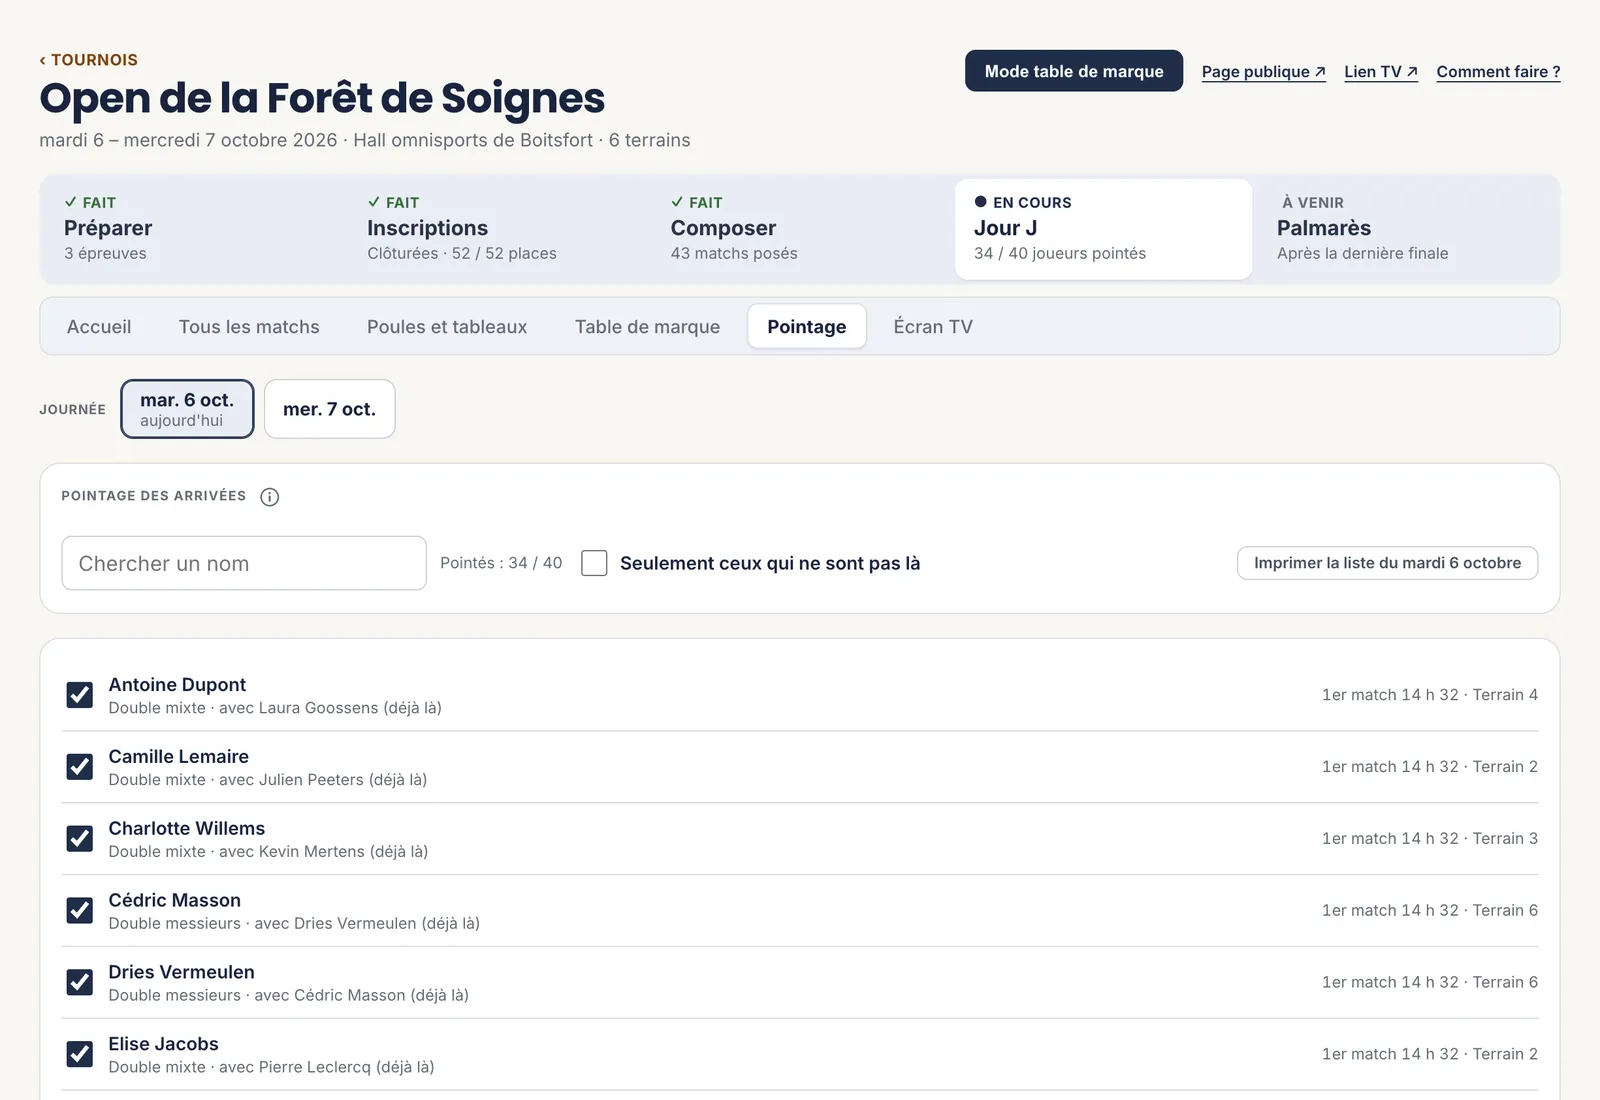This screenshot has height=1100, width=1600.
Task: Open the Page publique link
Action: [1264, 72]
